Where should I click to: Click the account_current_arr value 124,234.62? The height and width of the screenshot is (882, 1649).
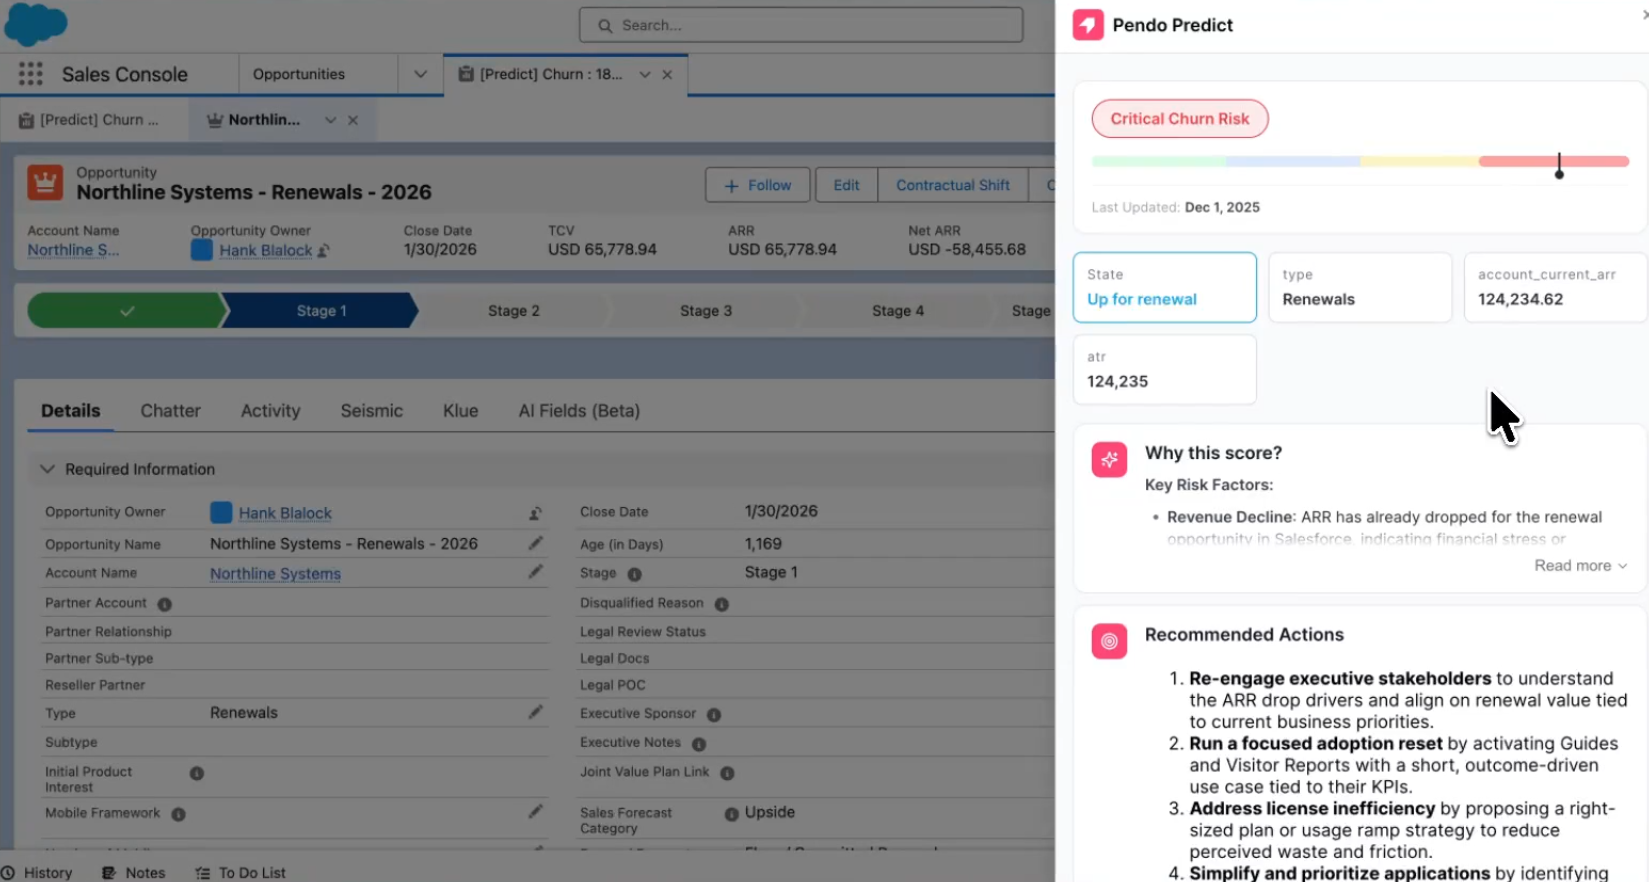1520,299
